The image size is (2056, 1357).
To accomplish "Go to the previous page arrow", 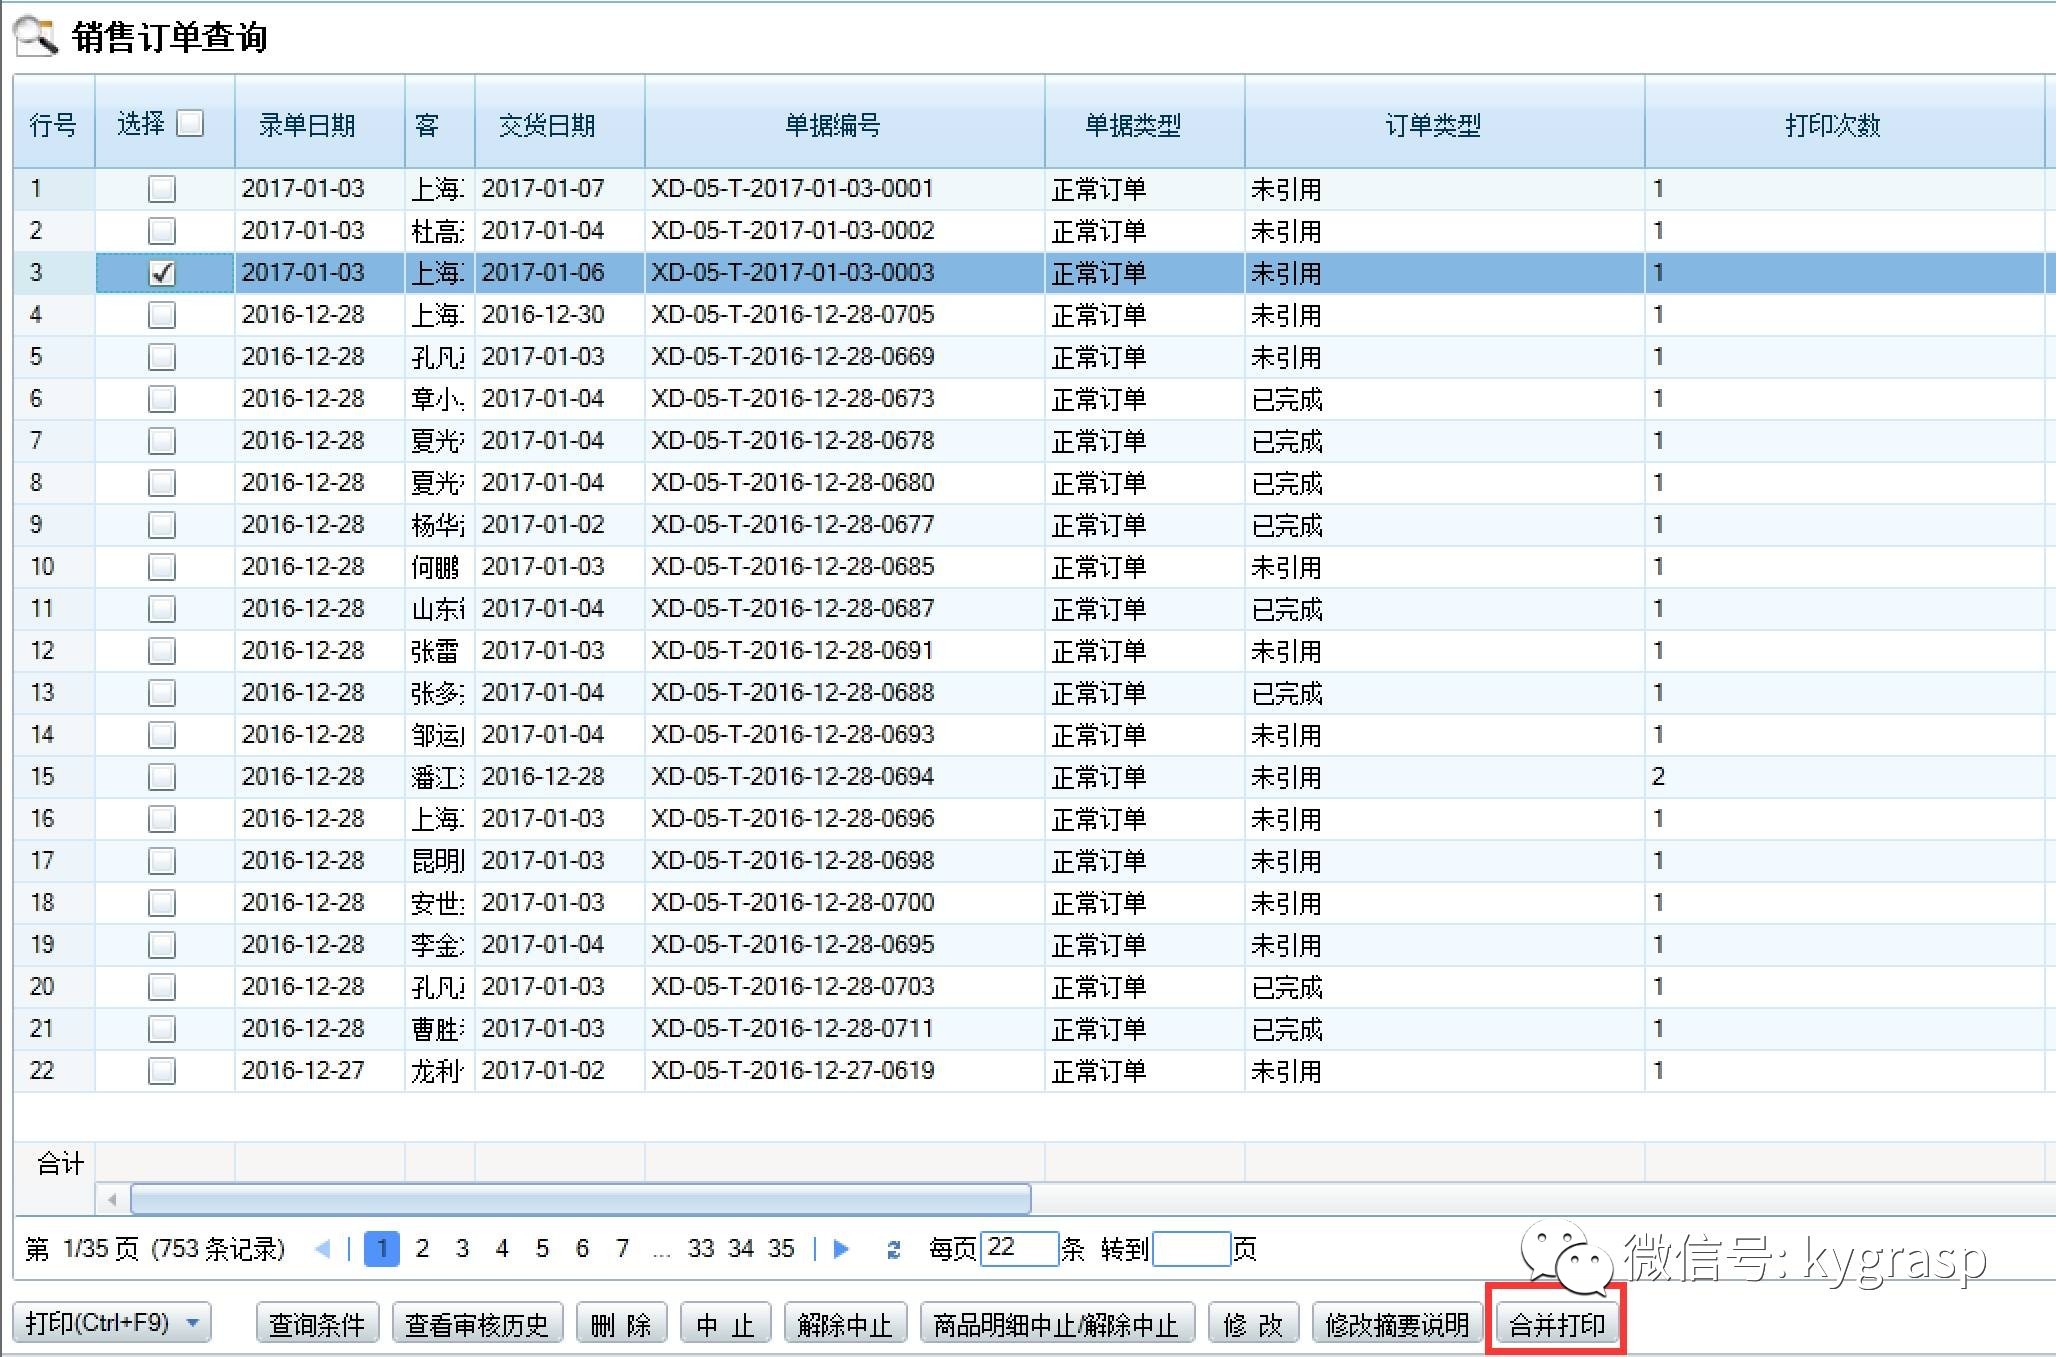I will (x=322, y=1248).
